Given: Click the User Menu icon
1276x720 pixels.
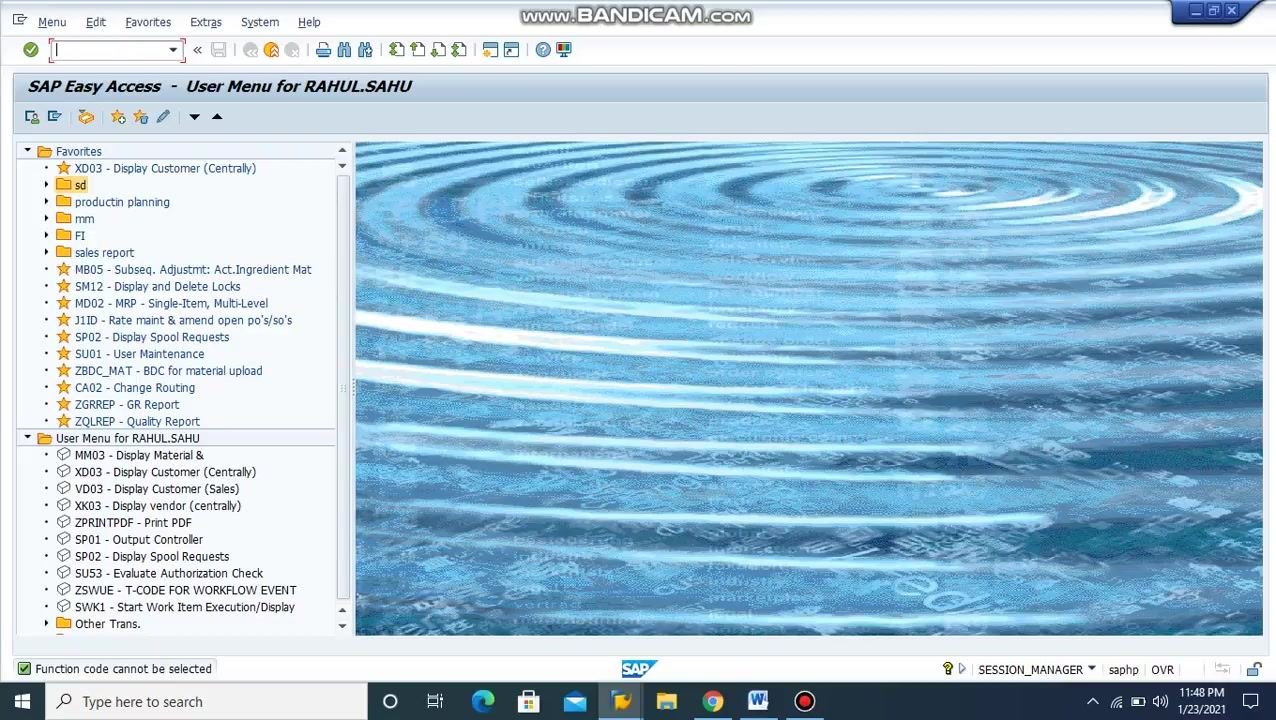Looking at the screenshot, I should click(32, 117).
